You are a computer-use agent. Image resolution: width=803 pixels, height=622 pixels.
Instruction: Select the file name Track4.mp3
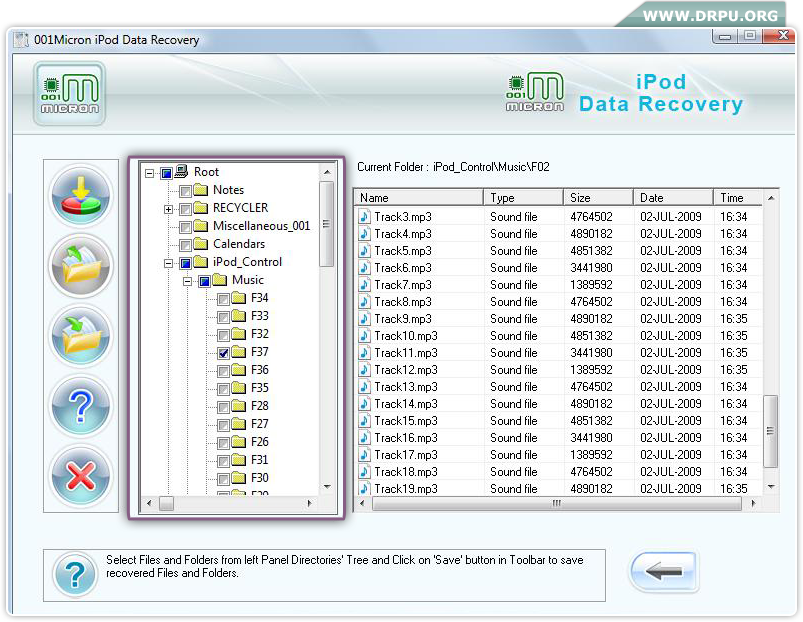tap(403, 234)
